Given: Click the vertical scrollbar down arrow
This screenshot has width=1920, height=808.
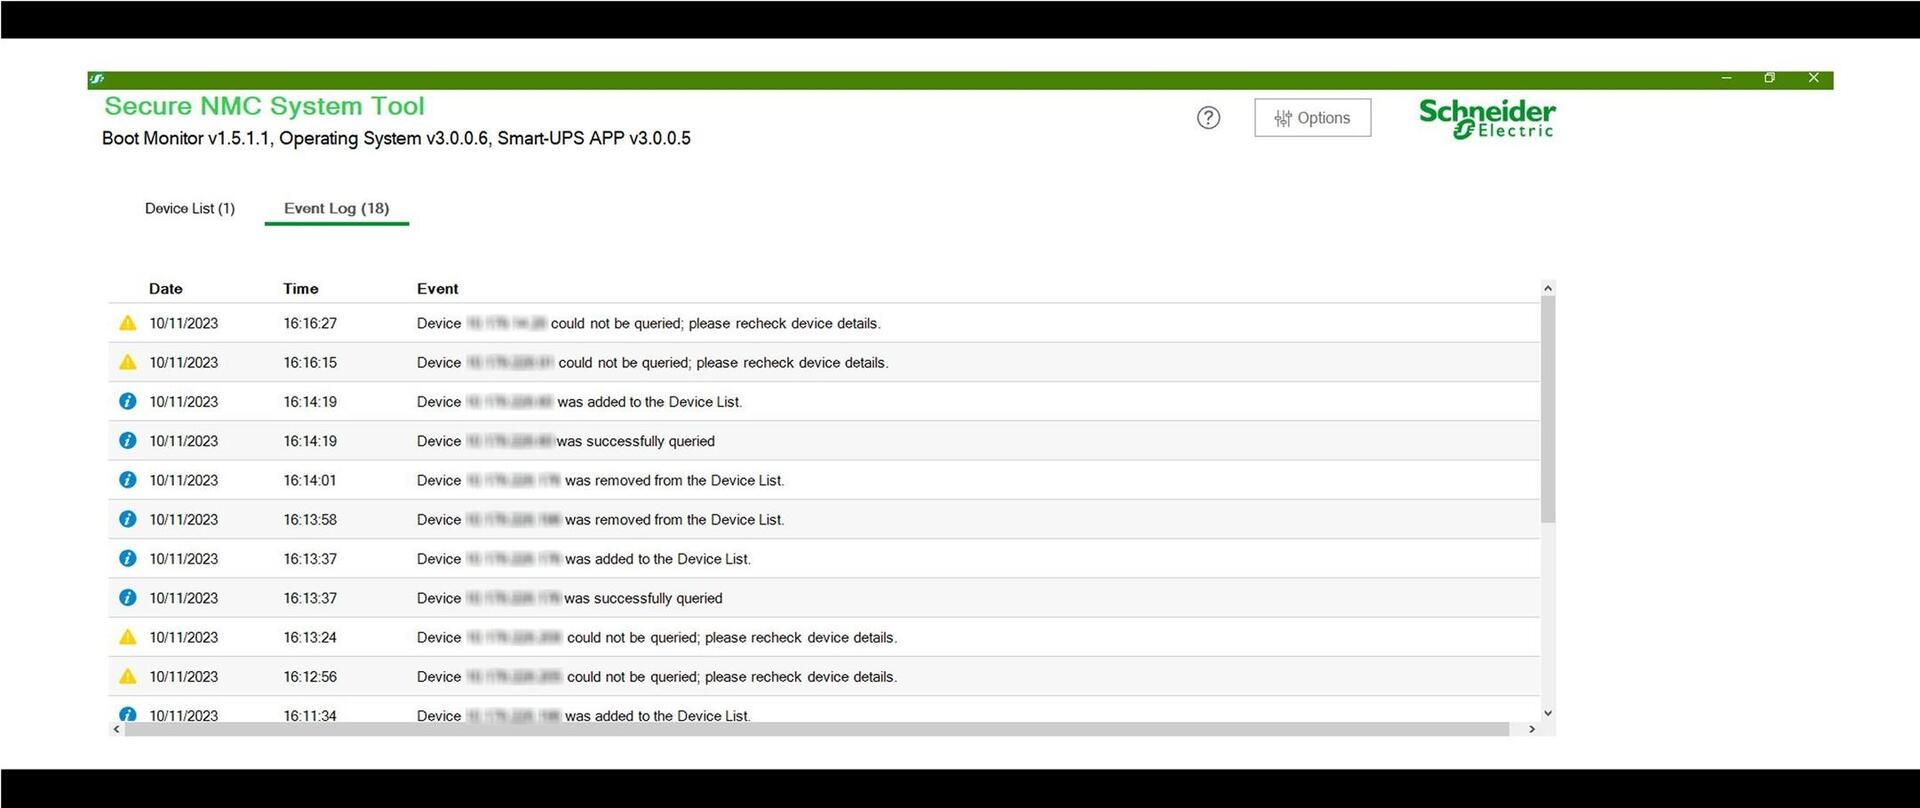Looking at the screenshot, I should pos(1548,713).
